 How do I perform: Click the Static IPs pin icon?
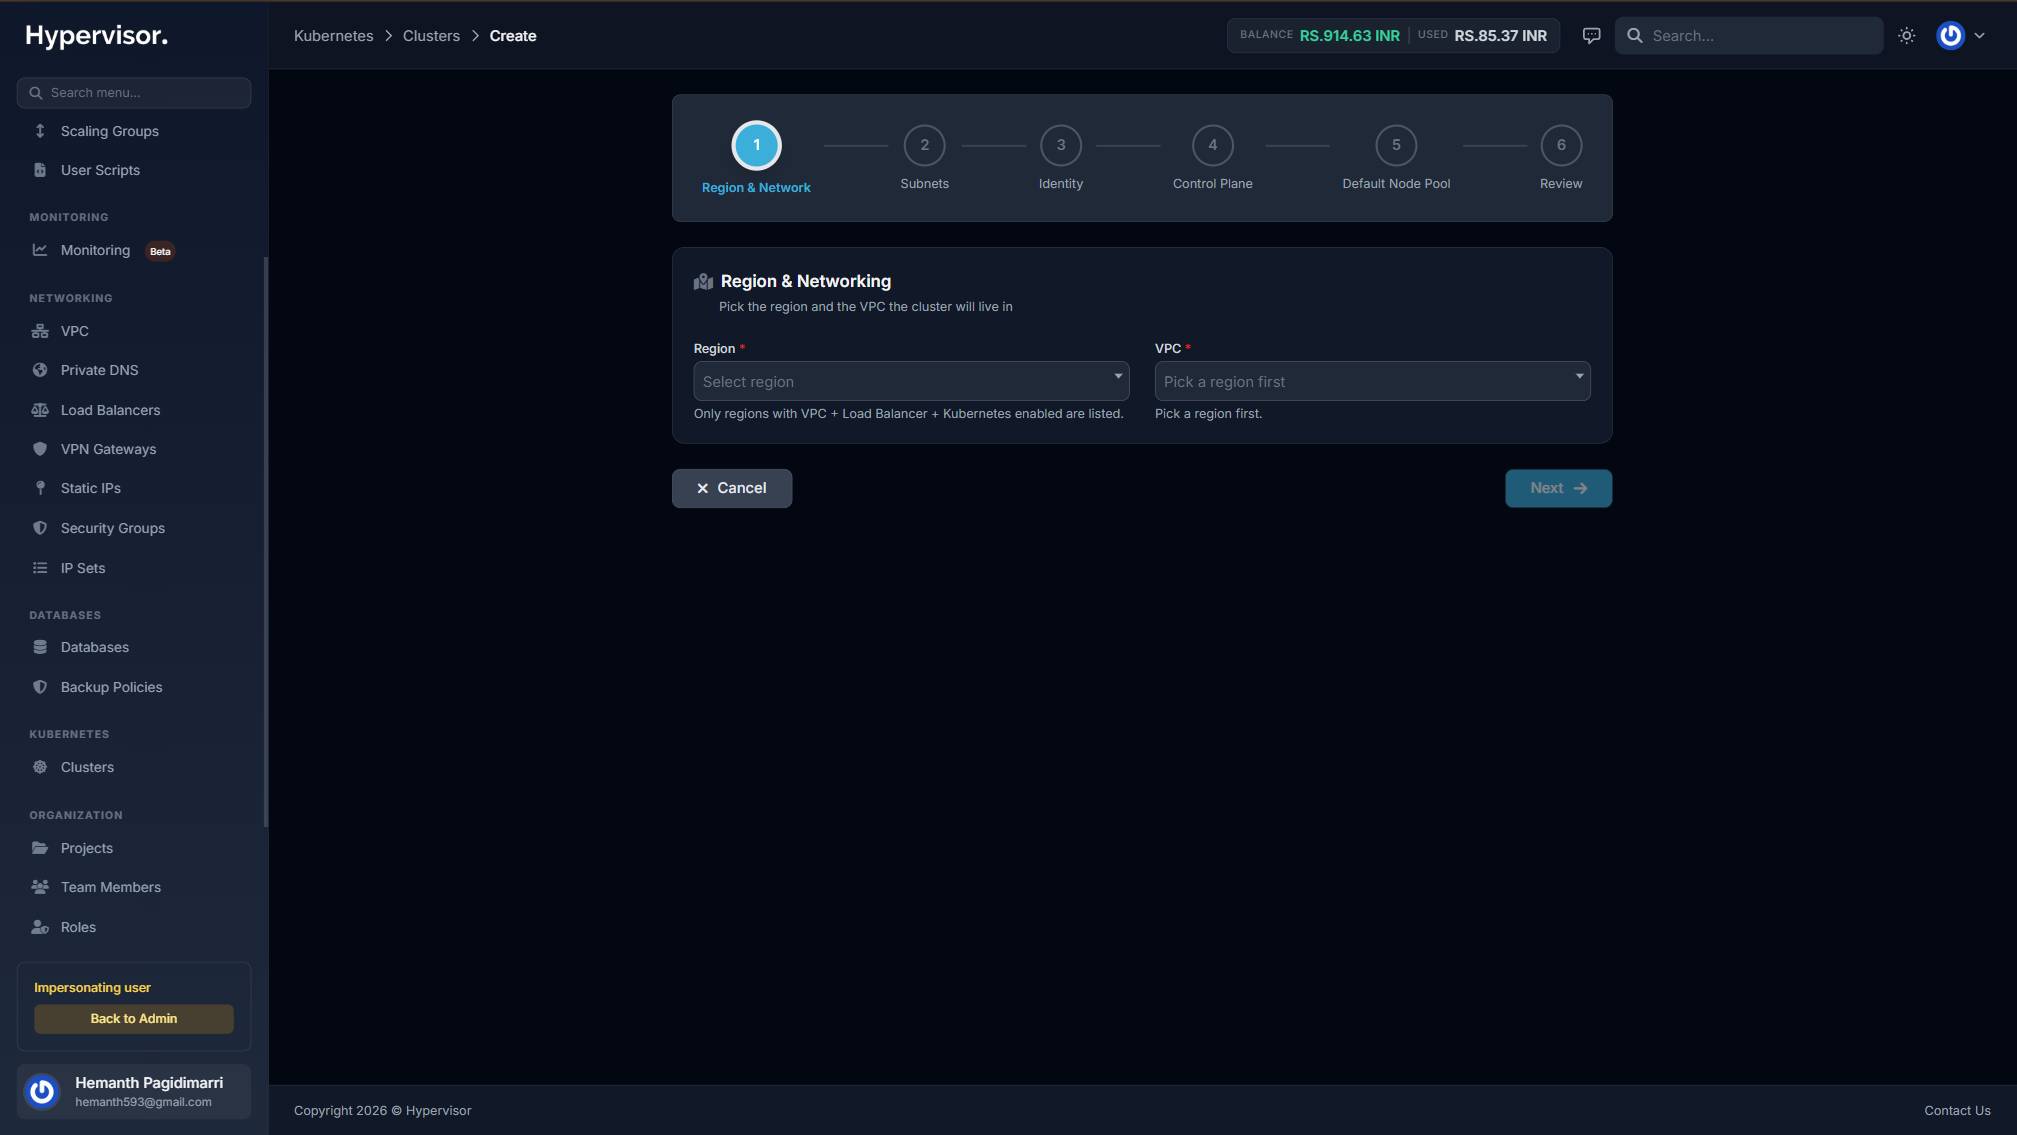40,488
